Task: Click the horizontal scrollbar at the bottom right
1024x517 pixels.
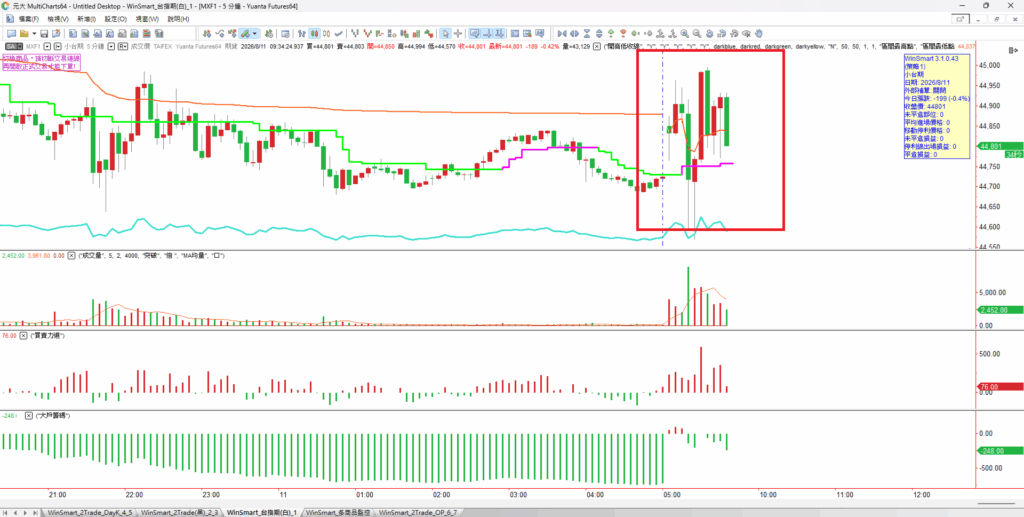Action: 997,504
